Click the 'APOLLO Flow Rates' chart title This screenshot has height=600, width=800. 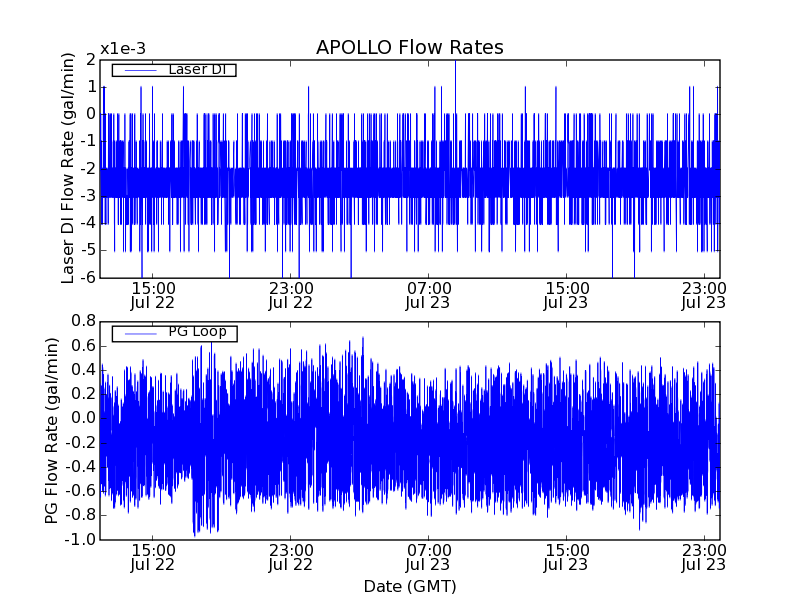pos(410,47)
